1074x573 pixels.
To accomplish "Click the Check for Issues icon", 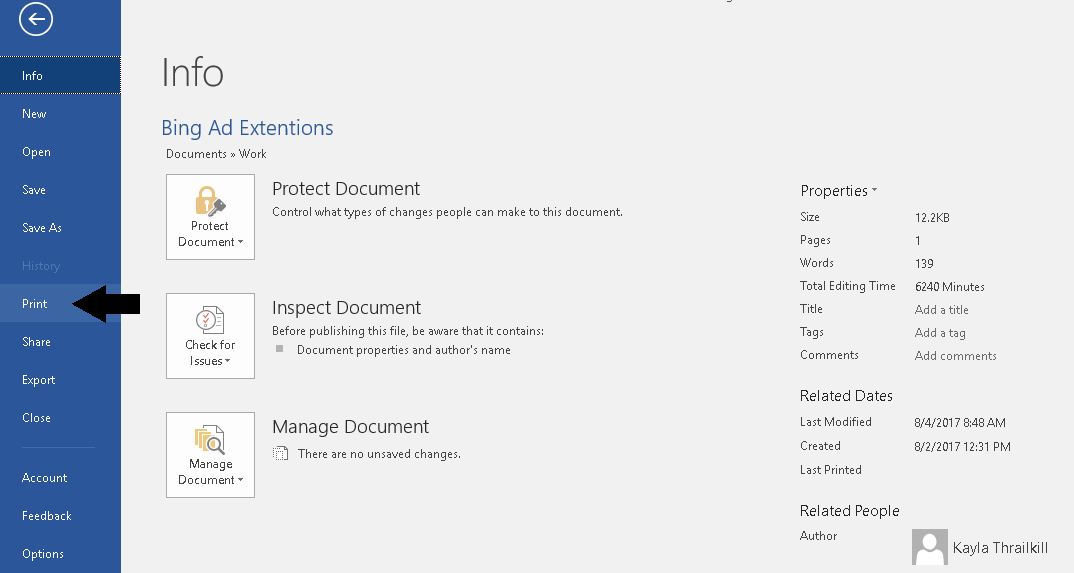I will click(x=210, y=320).
